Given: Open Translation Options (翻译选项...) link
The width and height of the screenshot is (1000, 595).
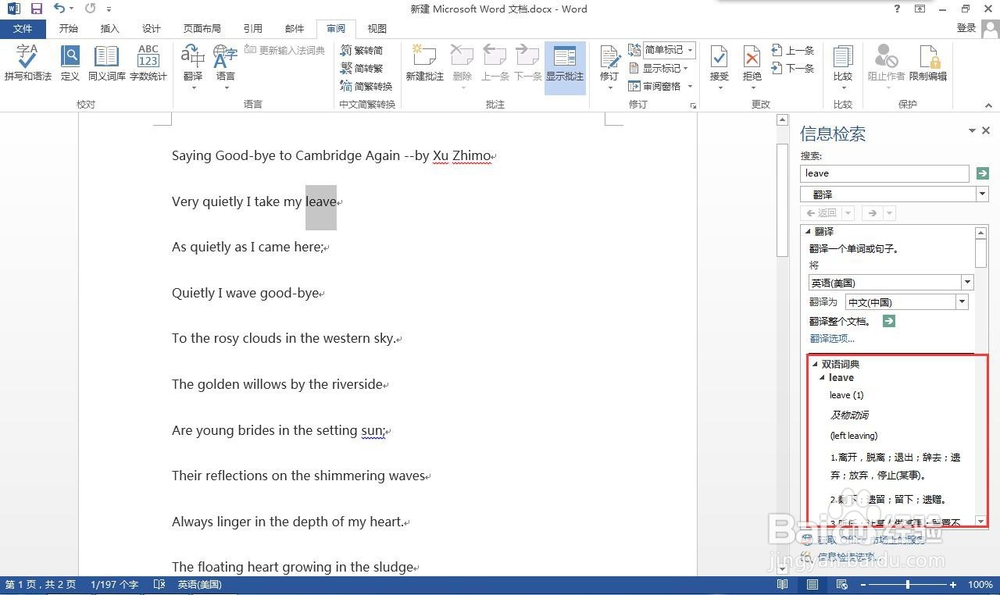Looking at the screenshot, I should pyautogui.click(x=832, y=339).
